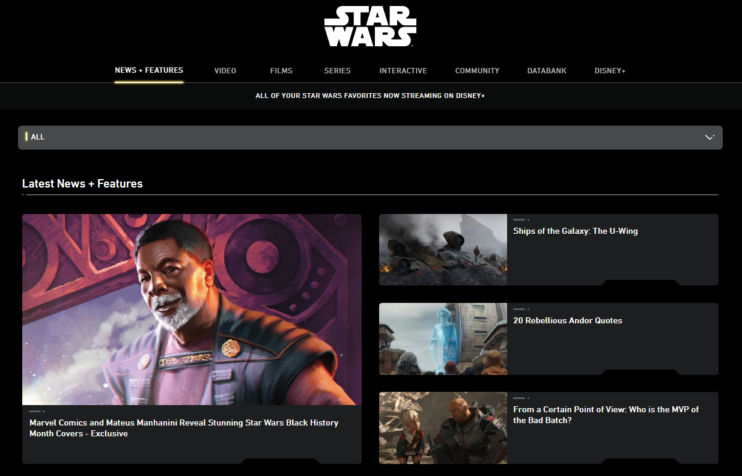
Task: Open the U-Wing article thumbnail
Action: point(443,249)
